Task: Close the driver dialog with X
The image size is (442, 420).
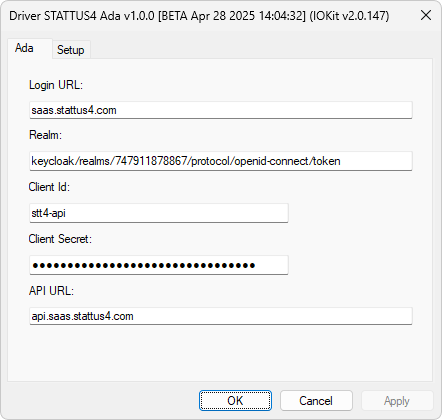Action: tap(426, 15)
